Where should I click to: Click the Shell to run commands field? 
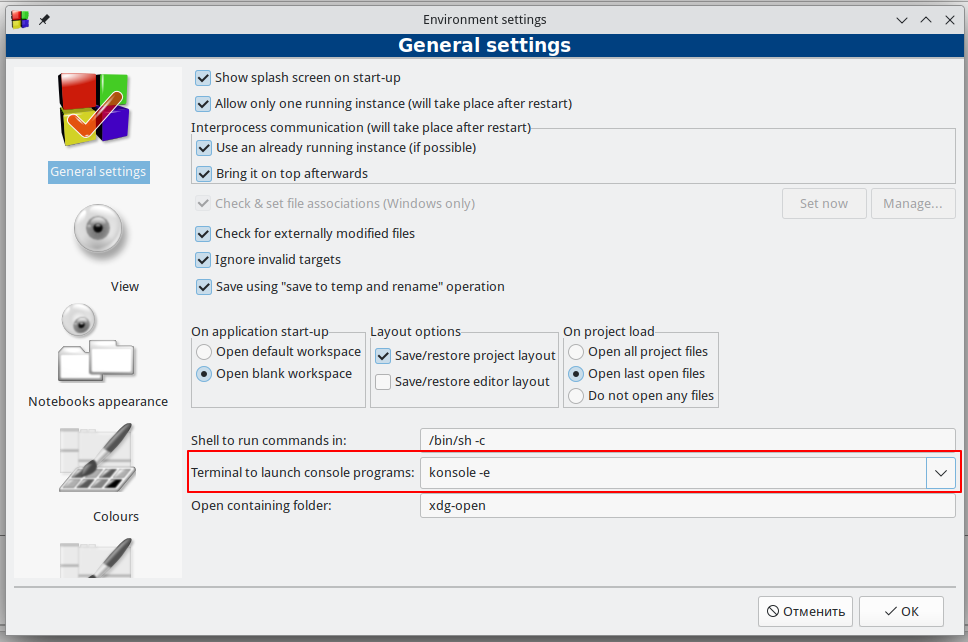tap(687, 440)
